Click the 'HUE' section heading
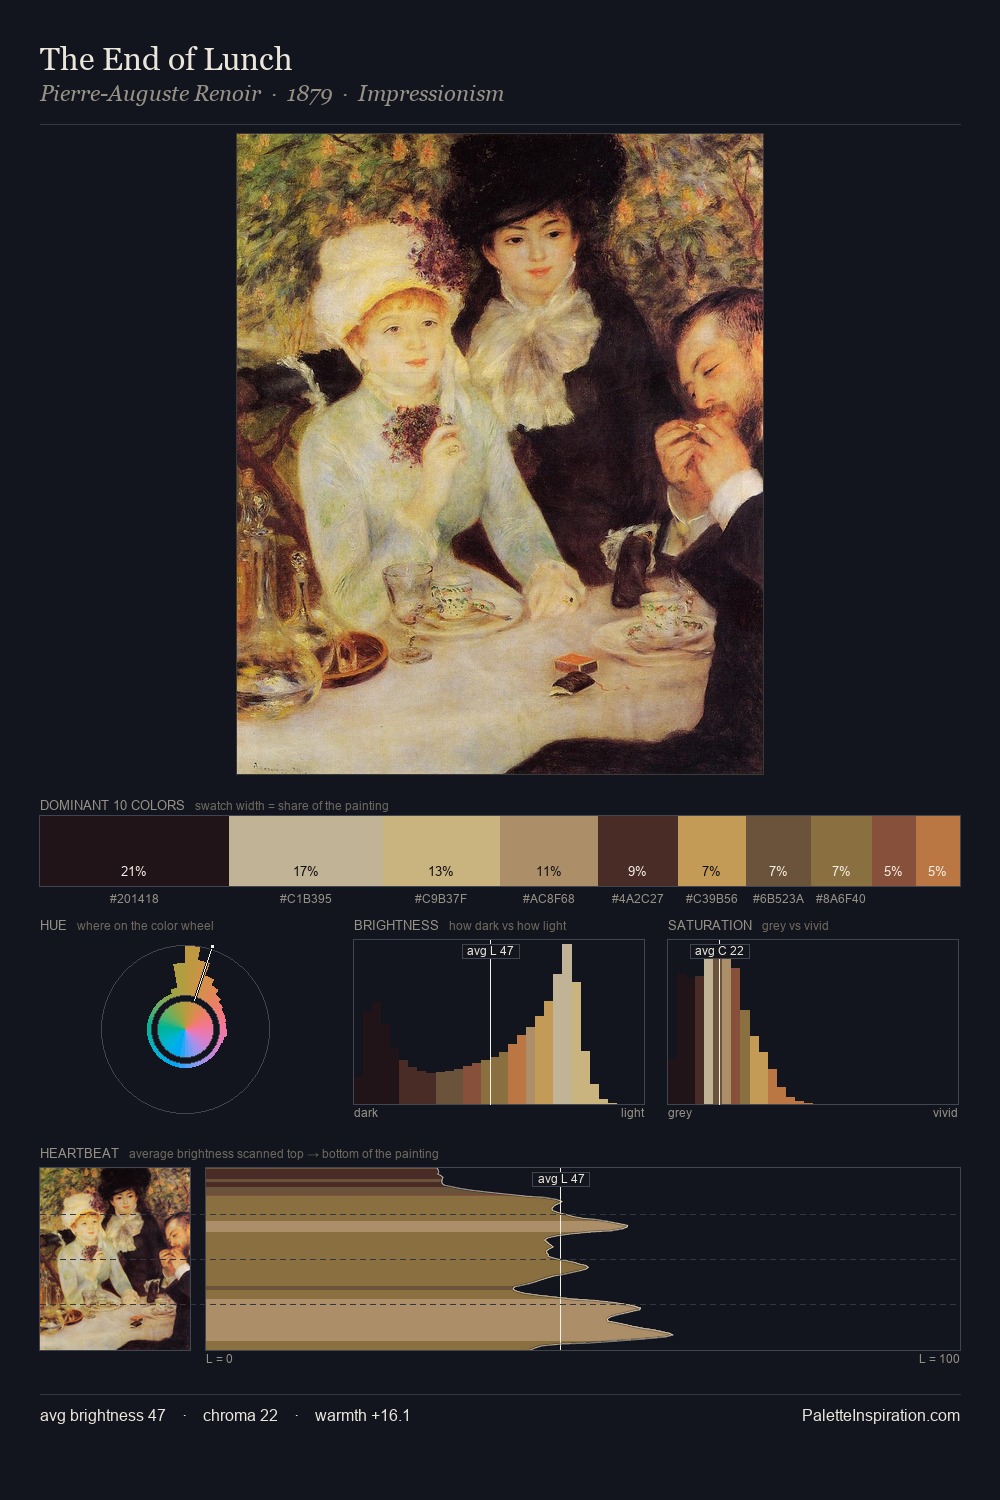1000x1500 pixels. point(53,925)
